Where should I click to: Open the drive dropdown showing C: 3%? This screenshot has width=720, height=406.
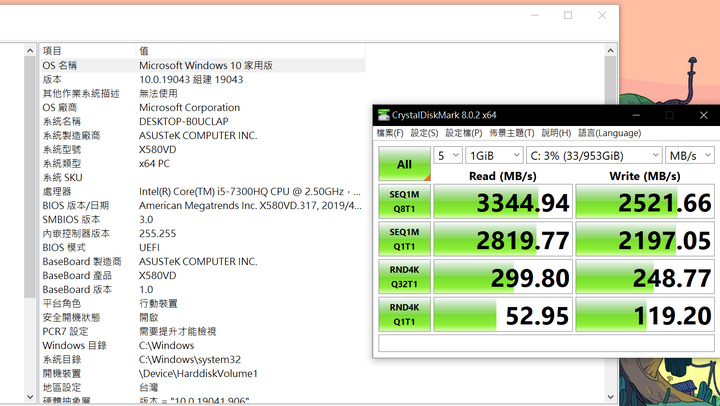594,156
